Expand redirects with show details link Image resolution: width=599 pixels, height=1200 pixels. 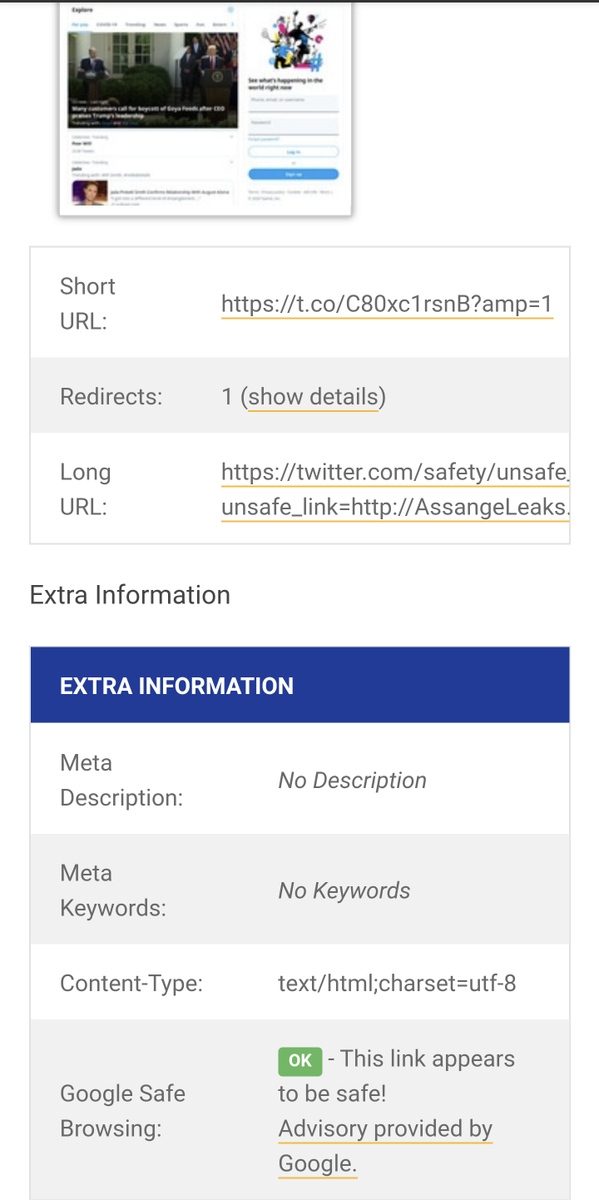coord(314,397)
